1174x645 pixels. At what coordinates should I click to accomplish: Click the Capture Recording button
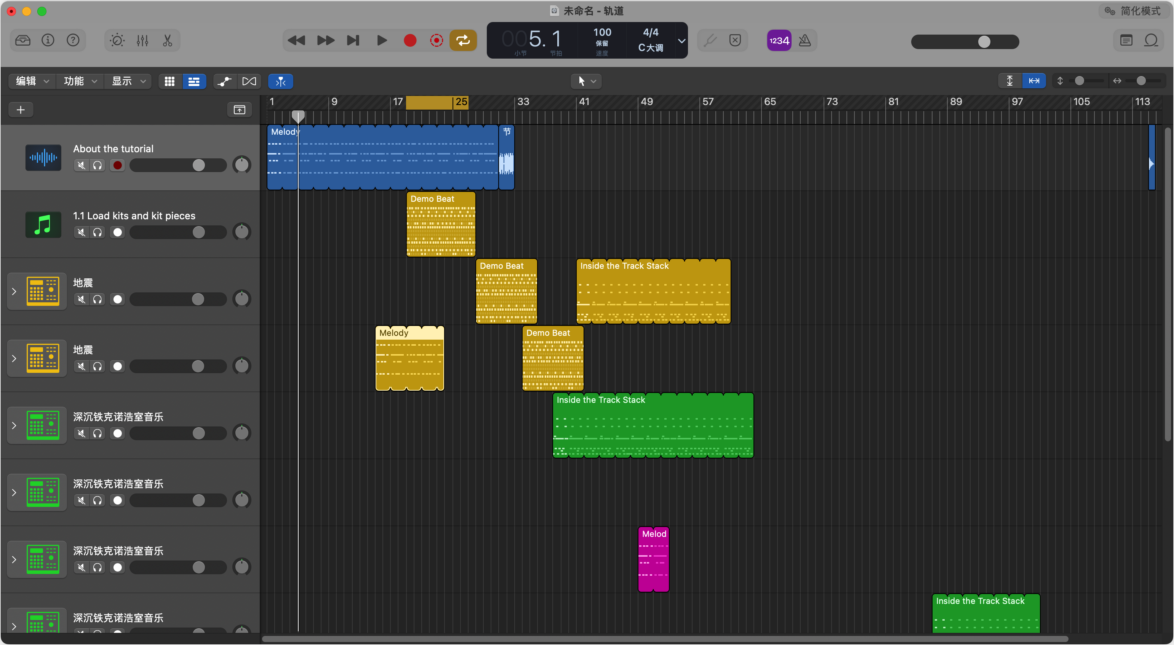(437, 40)
